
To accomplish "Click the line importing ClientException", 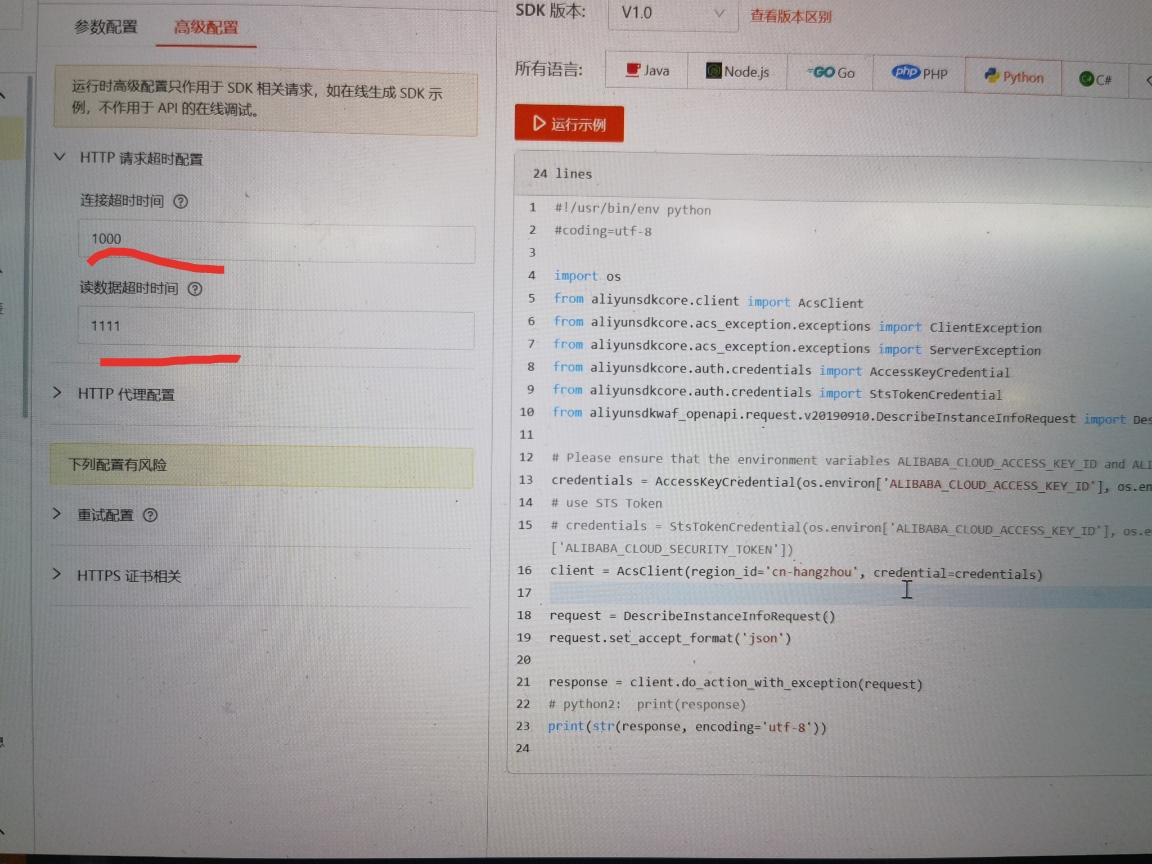I will coord(797,324).
